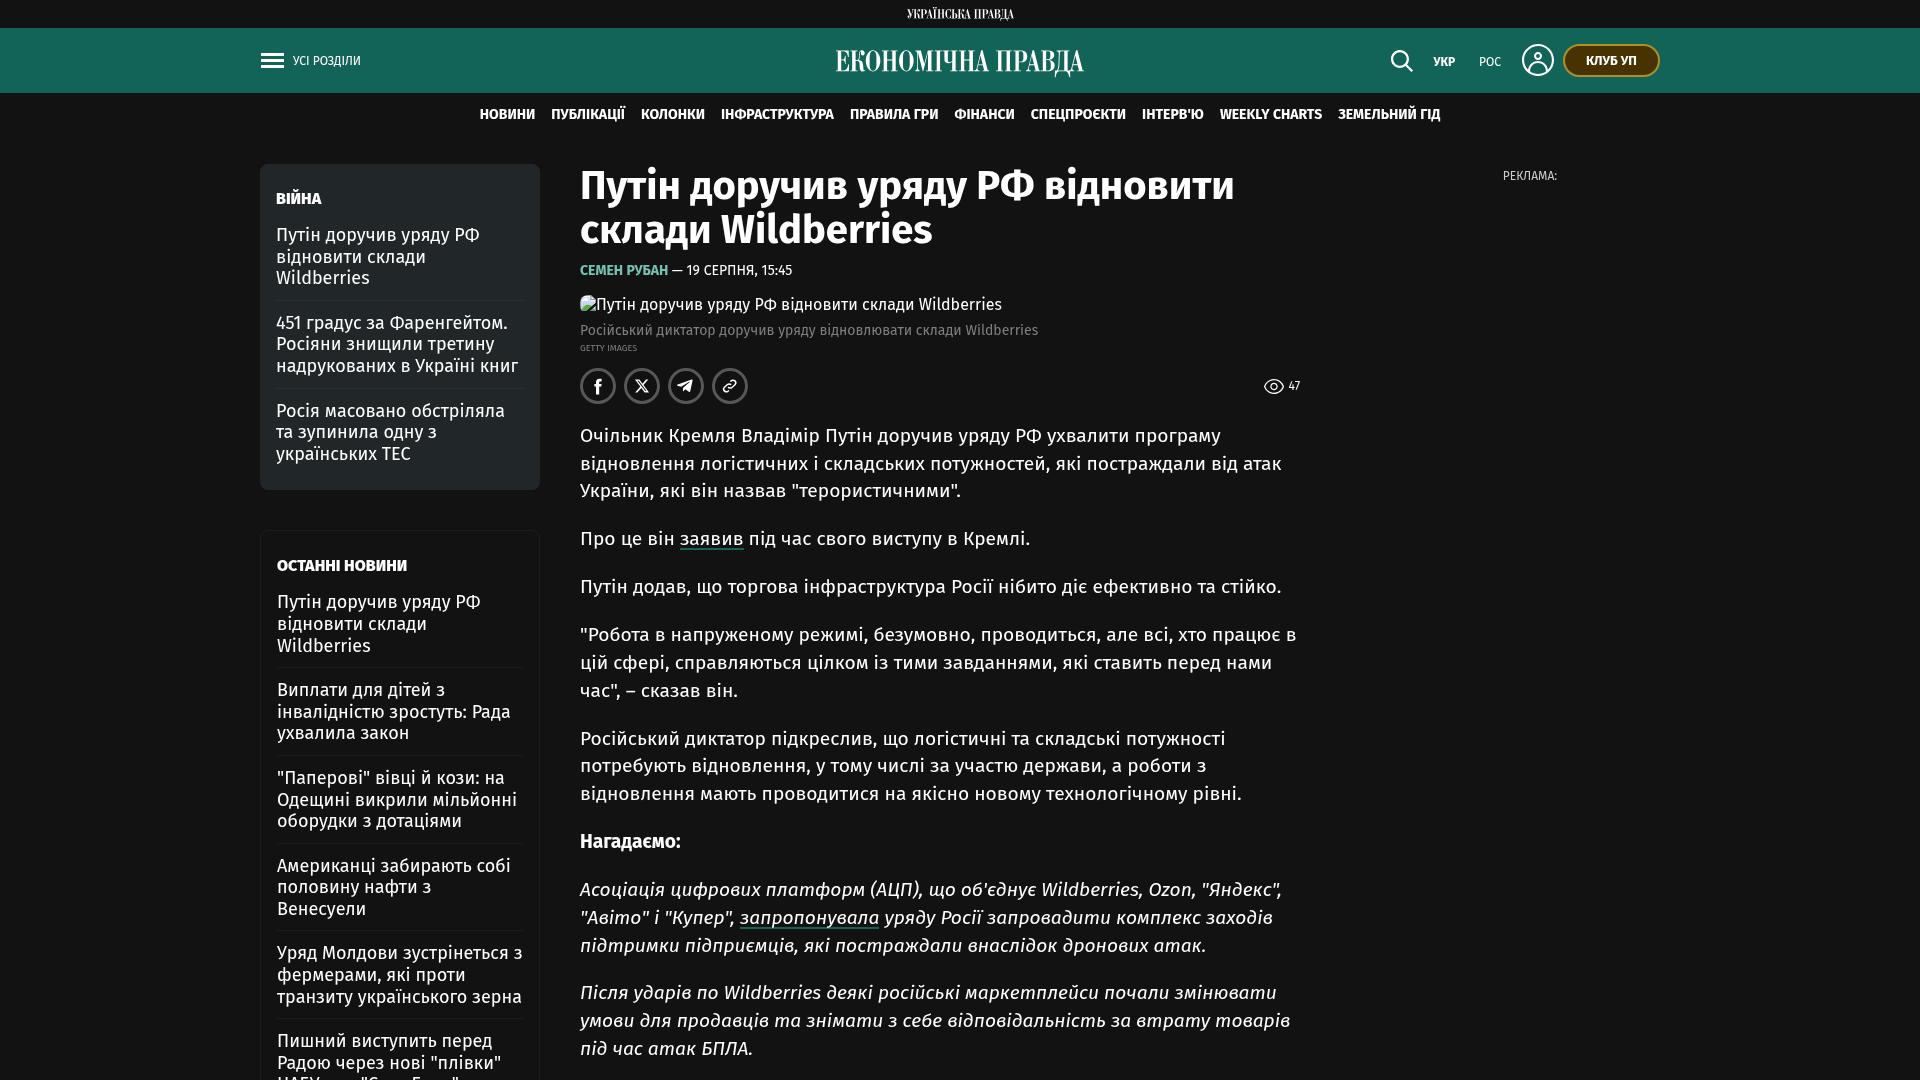Viewport: 1920px width, 1080px height.
Task: Open 'Американці забирають собі половину нафти' article
Action: point(394,888)
